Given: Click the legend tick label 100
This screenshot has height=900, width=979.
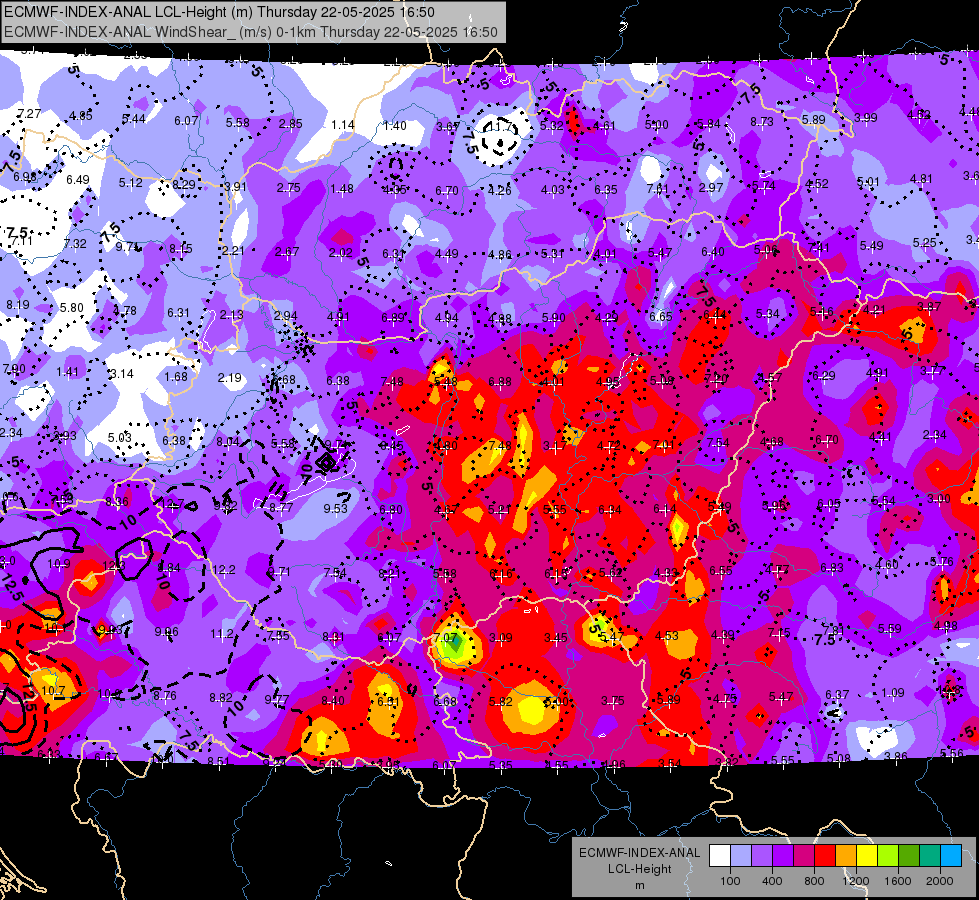Looking at the screenshot, I should click(x=730, y=881).
